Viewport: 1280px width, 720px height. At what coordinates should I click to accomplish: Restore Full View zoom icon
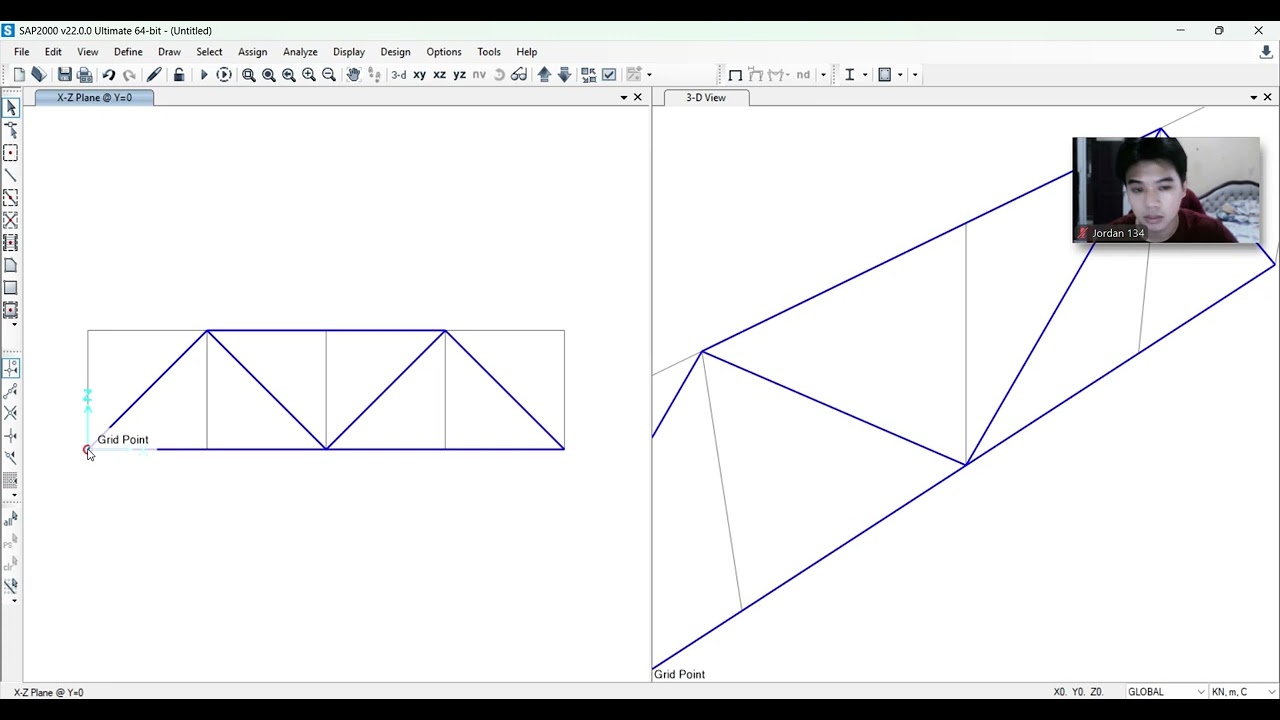point(269,75)
